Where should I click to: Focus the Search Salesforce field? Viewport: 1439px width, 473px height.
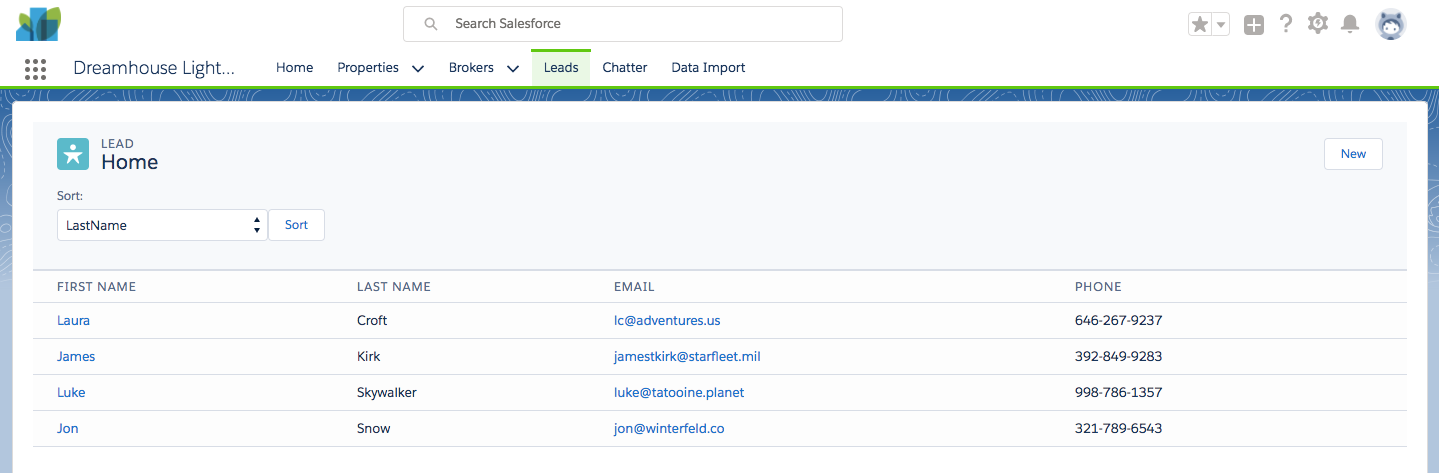[623, 24]
